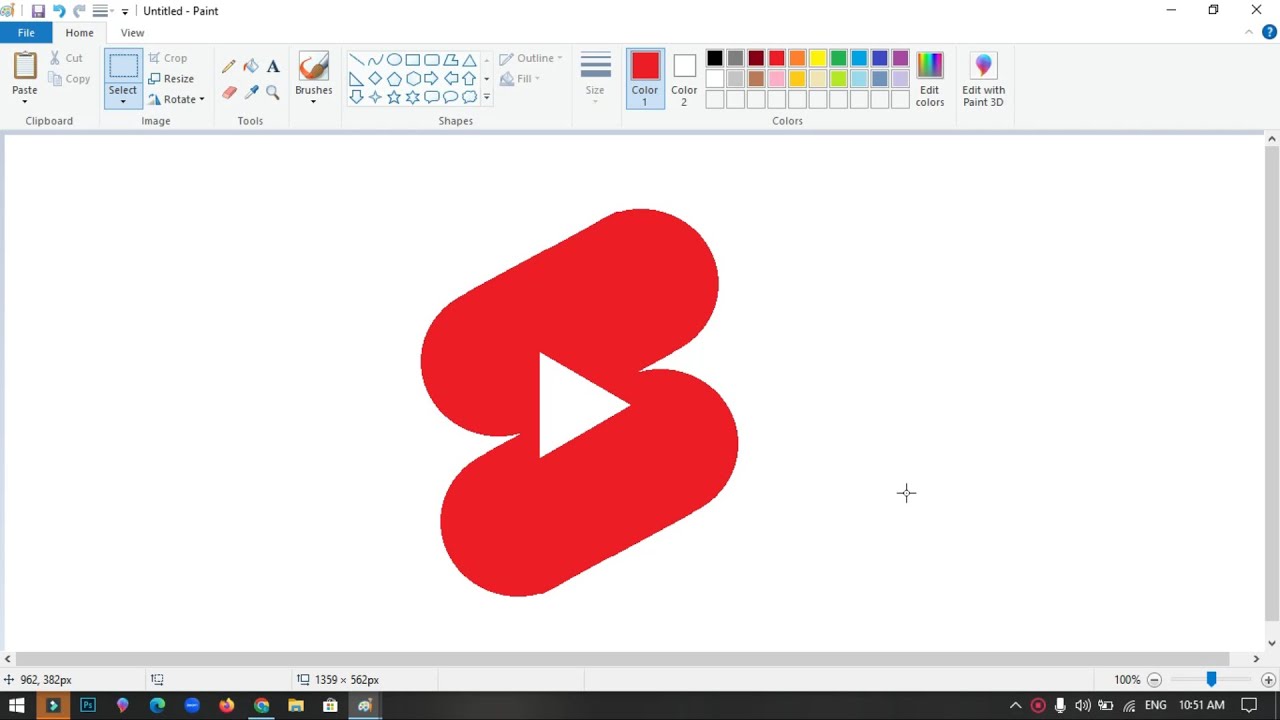Toggle Color 2 as active color
The width and height of the screenshot is (1280, 720).
pos(684,79)
